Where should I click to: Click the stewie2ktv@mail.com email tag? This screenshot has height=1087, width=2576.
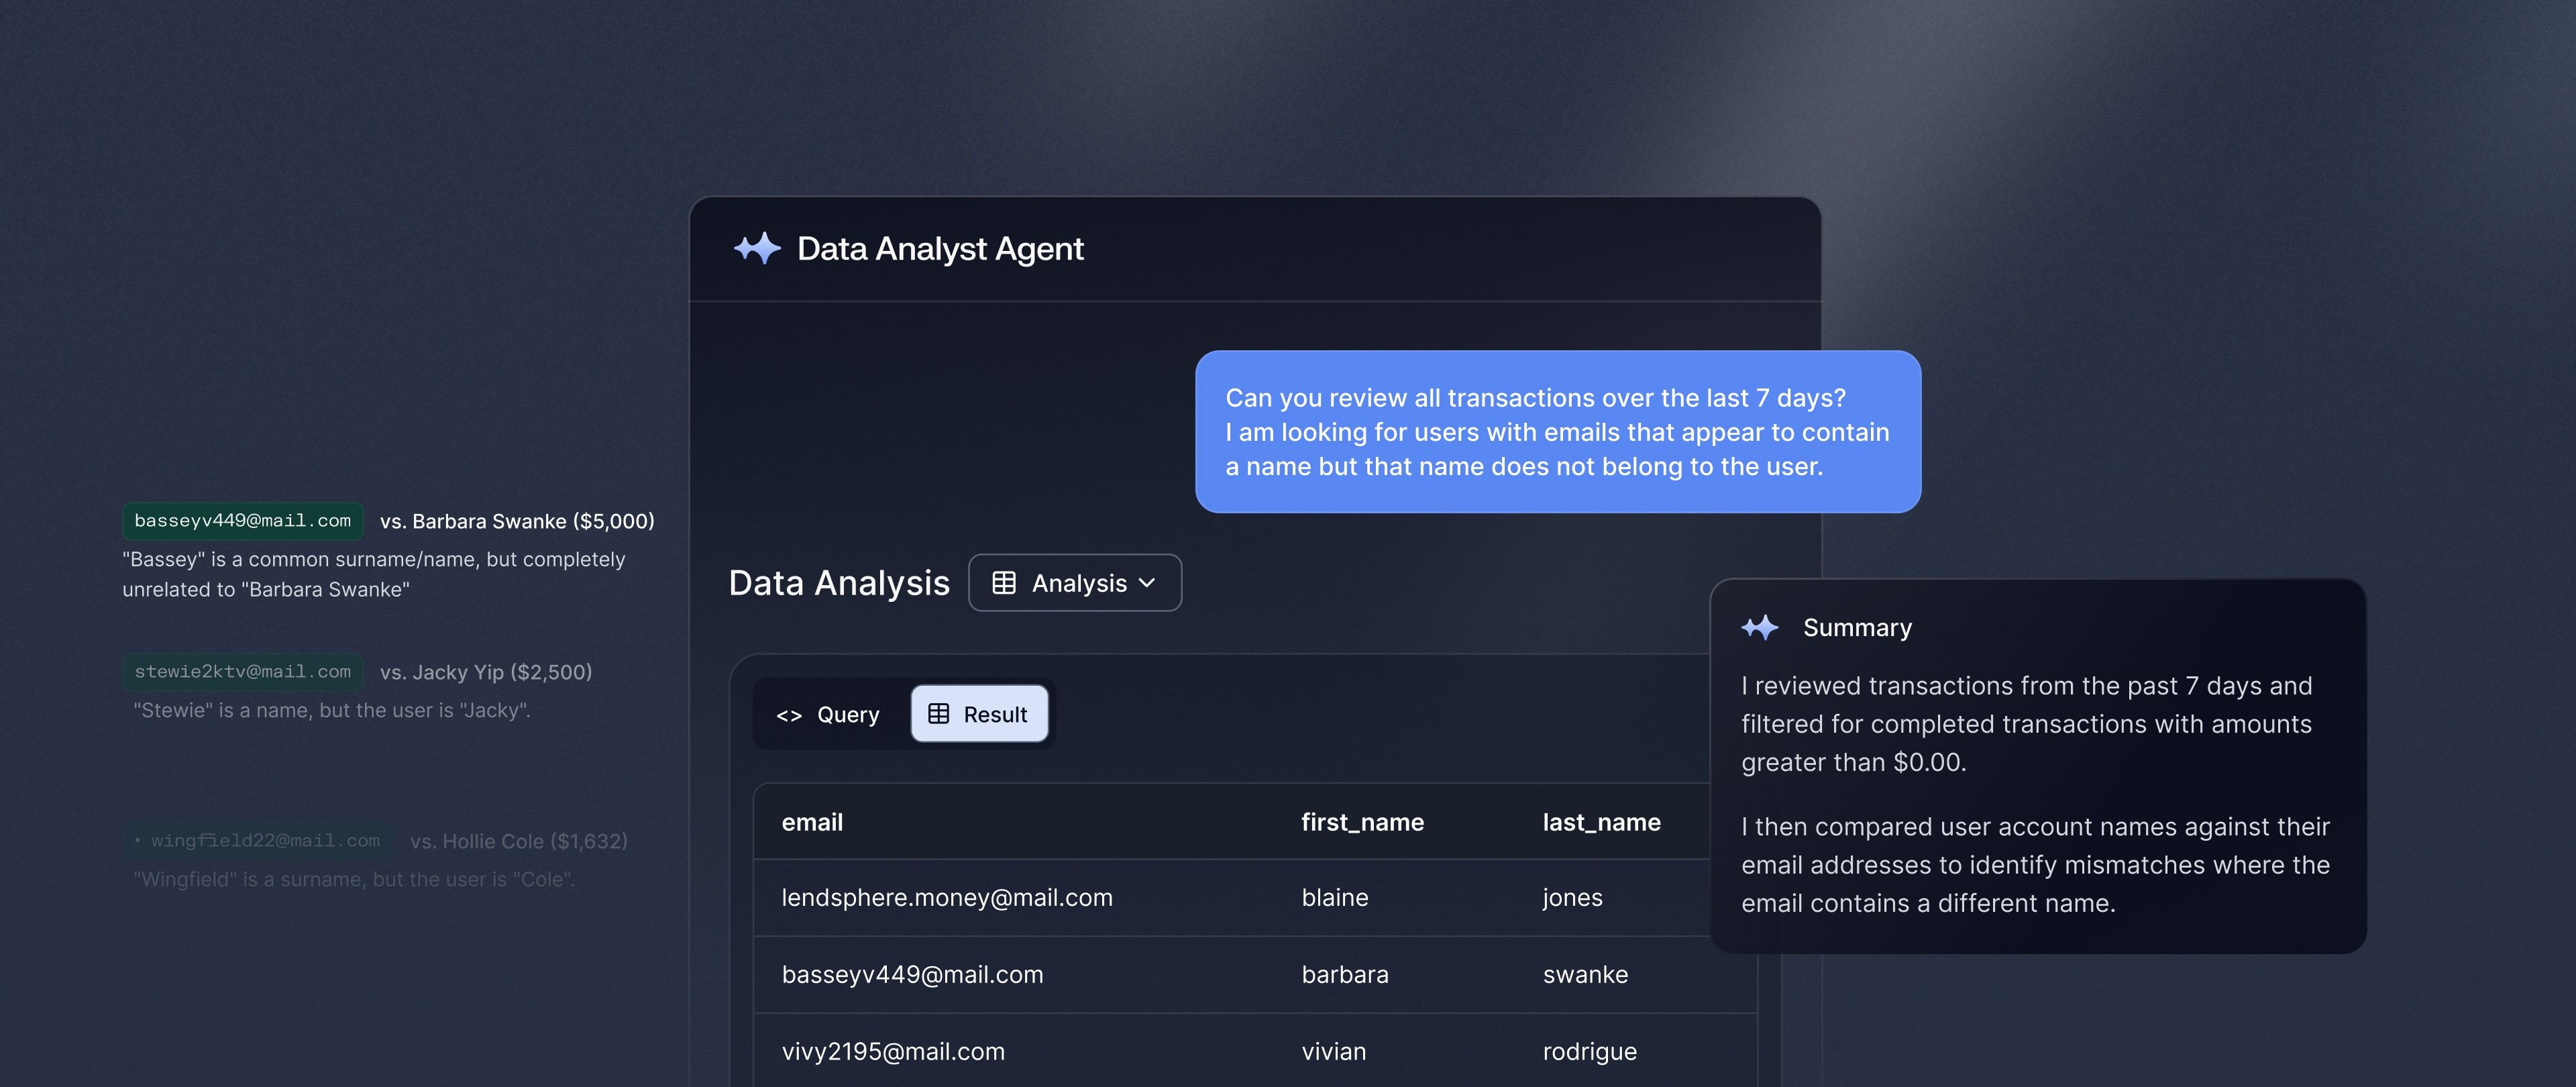pos(242,672)
